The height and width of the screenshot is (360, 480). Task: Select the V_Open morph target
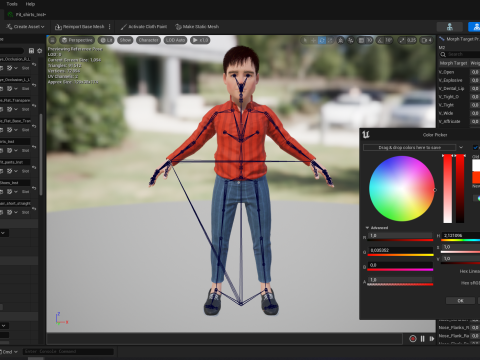[x=446, y=72]
